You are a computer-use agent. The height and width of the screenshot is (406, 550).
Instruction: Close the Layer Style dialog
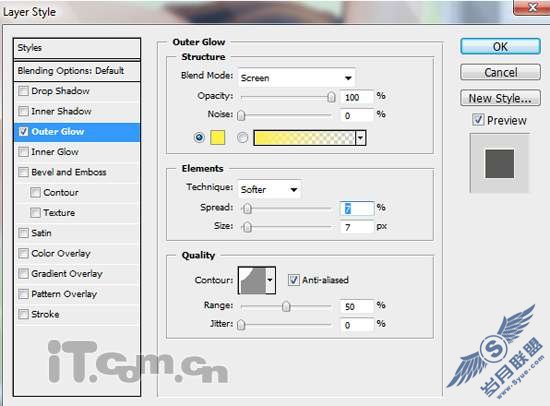[532, 7]
